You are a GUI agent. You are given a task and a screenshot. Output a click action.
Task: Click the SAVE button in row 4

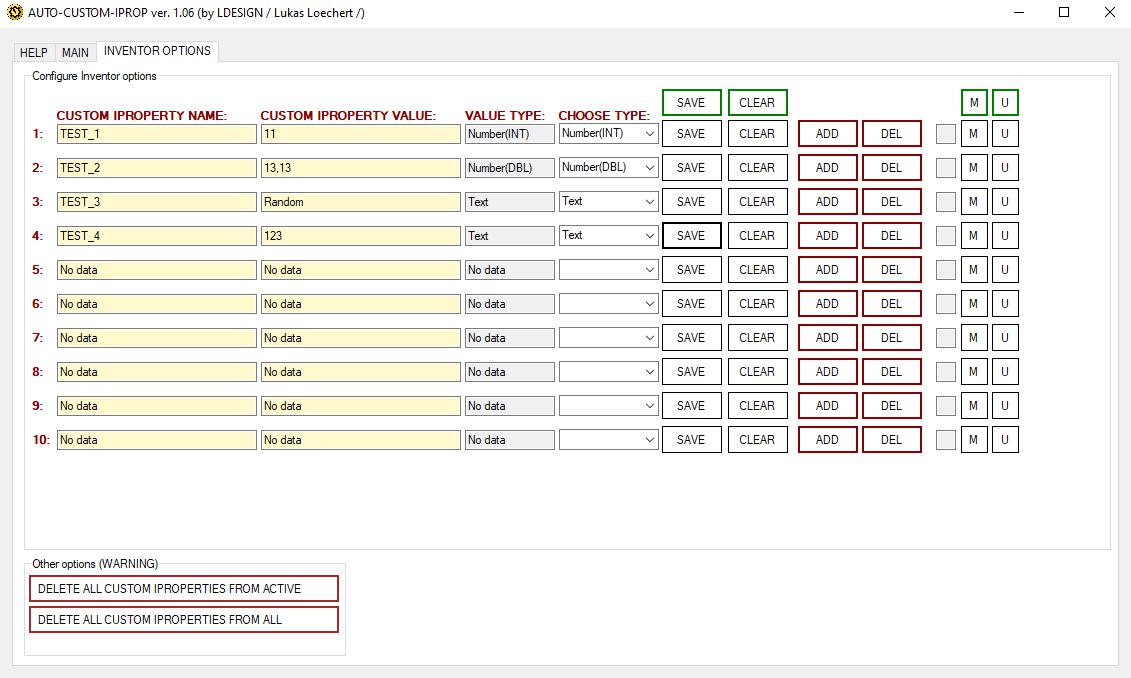691,236
